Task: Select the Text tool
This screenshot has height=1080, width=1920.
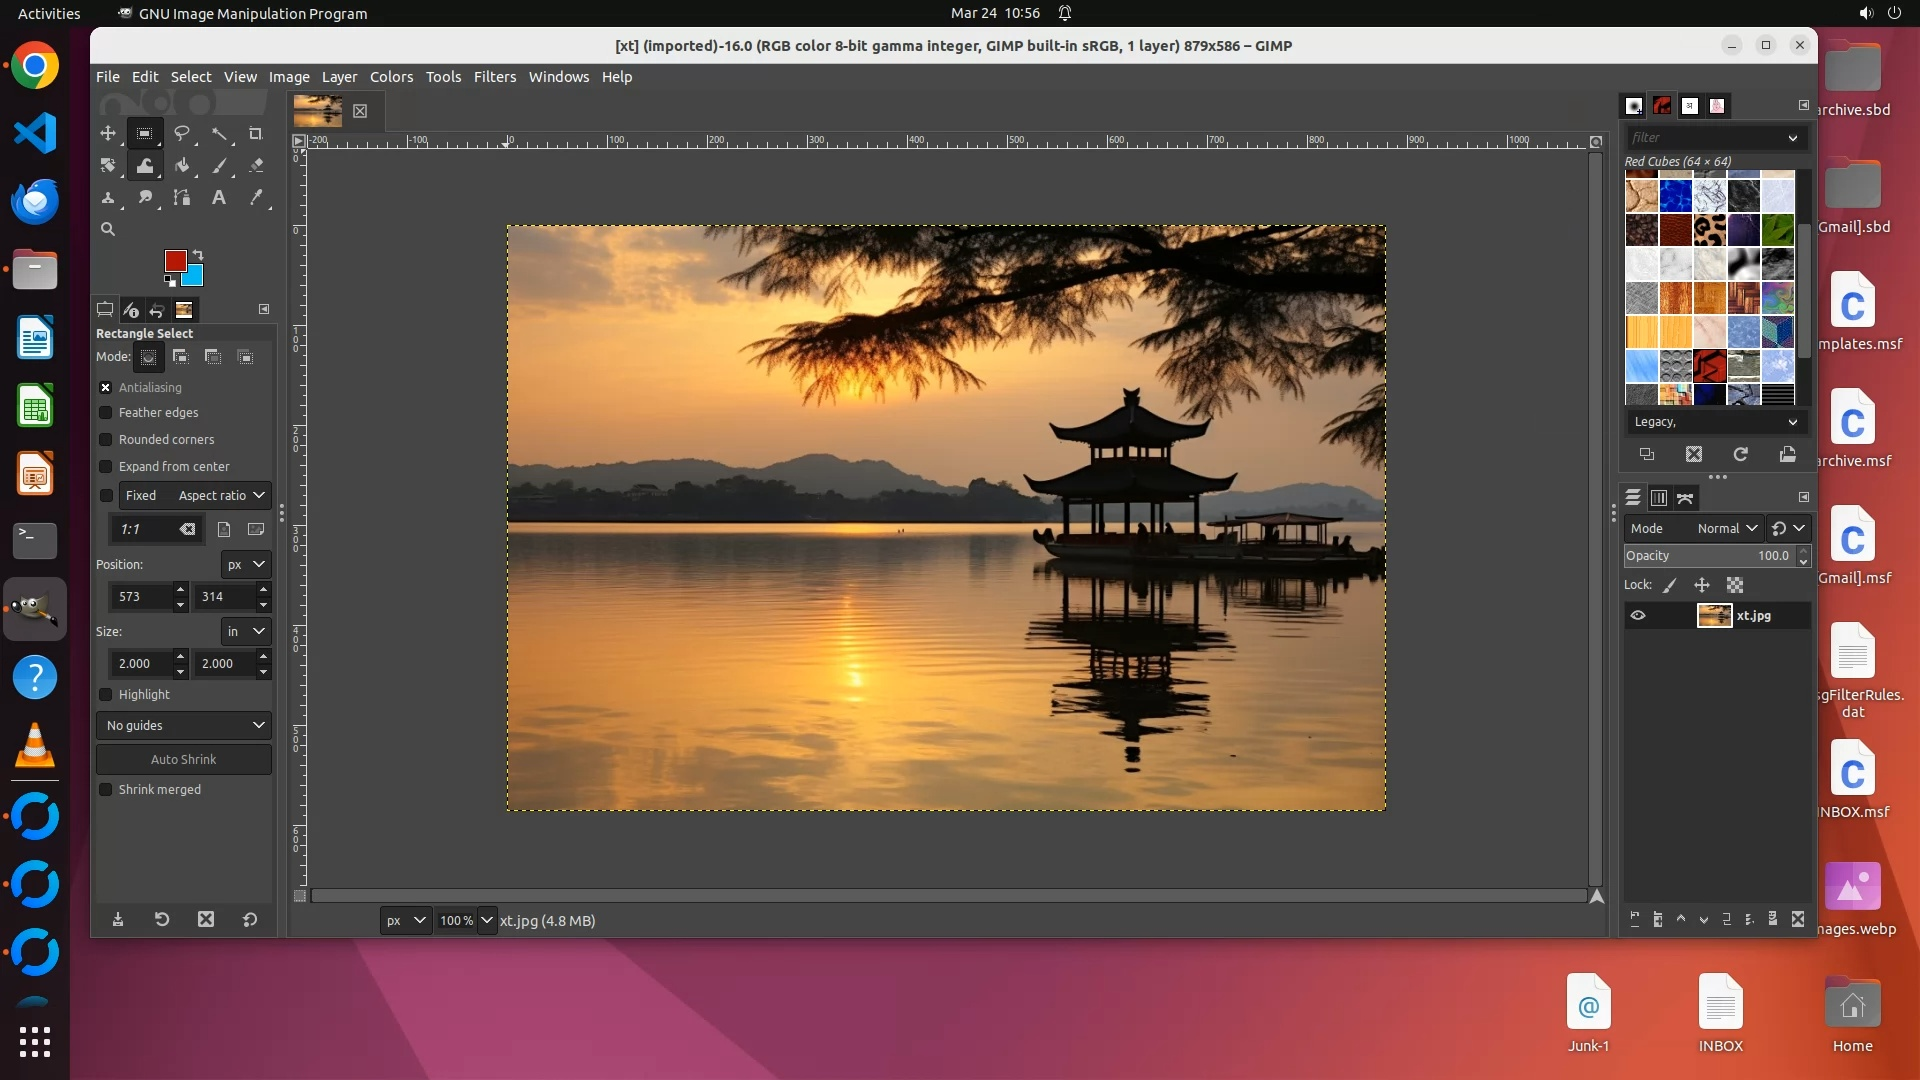Action: (219, 198)
